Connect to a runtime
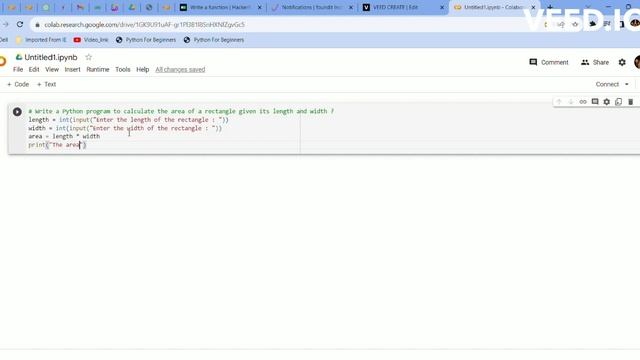Image resolution: width=640 pixels, height=360 pixels. 607,84
